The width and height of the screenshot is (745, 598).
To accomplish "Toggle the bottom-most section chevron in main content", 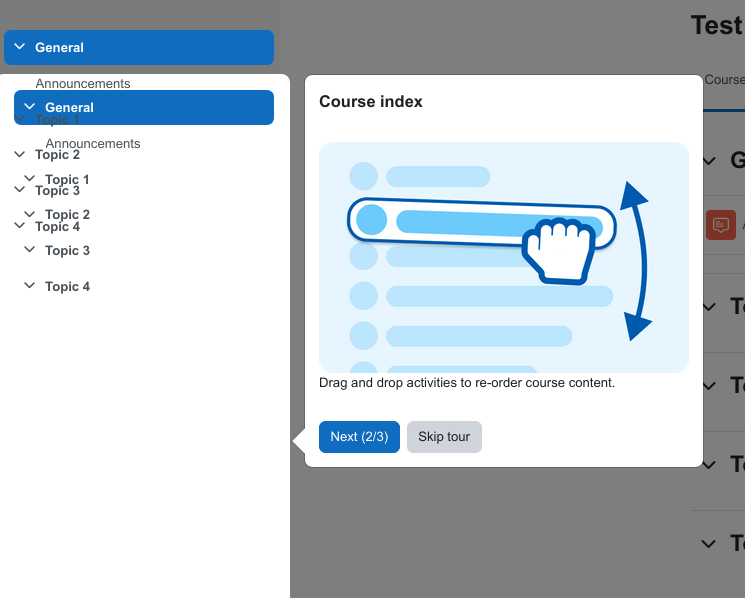I will [x=709, y=543].
